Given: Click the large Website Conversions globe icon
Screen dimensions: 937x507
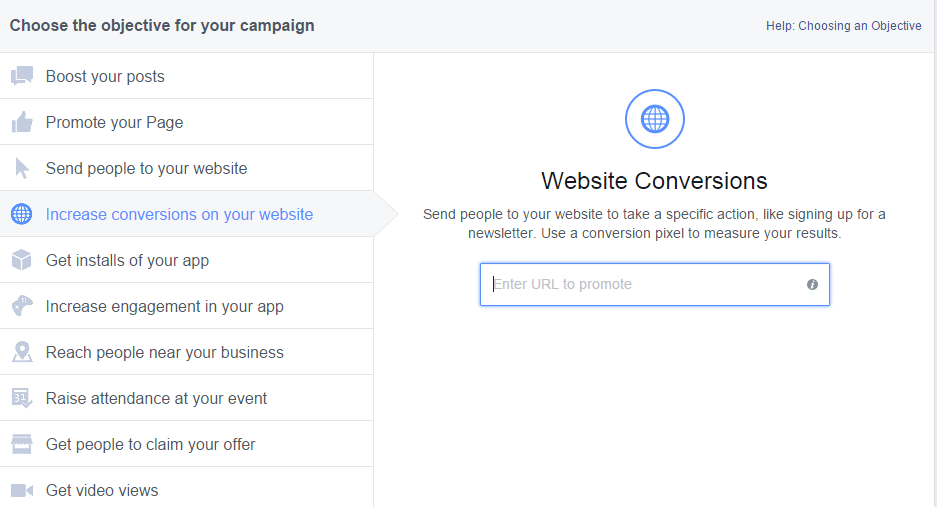Looking at the screenshot, I should [x=655, y=120].
